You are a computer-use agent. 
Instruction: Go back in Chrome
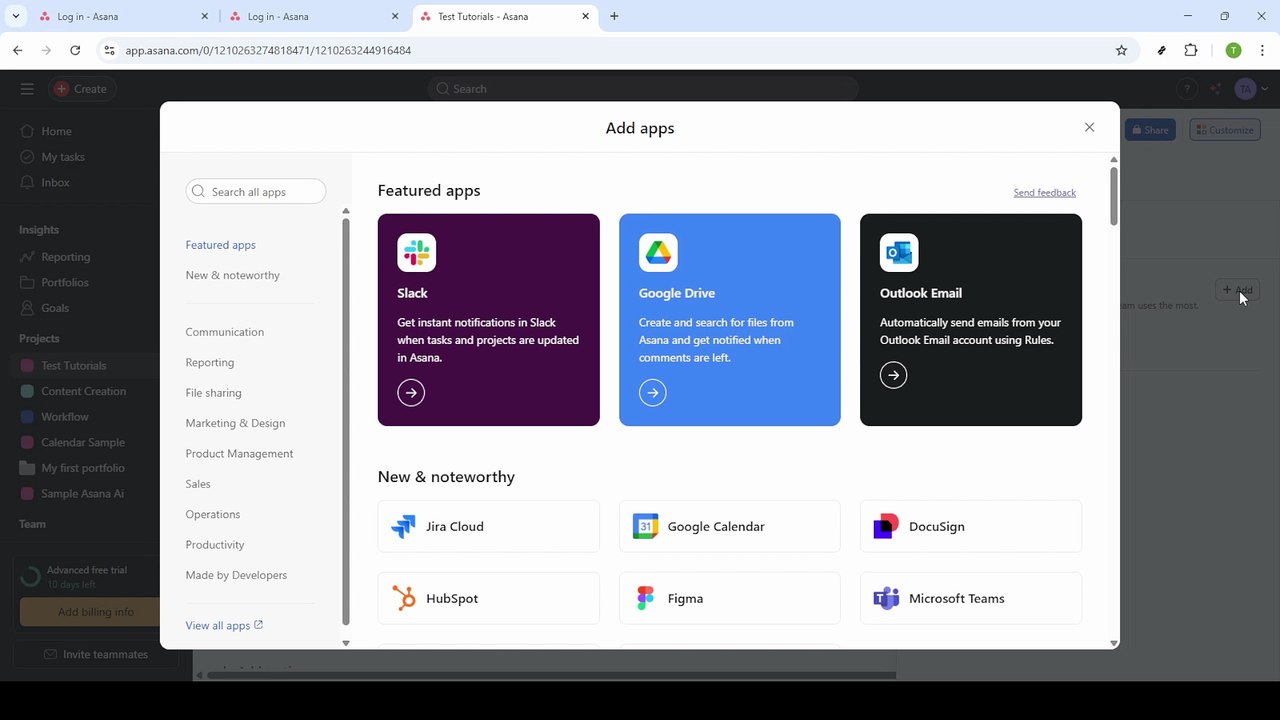pos(18,50)
